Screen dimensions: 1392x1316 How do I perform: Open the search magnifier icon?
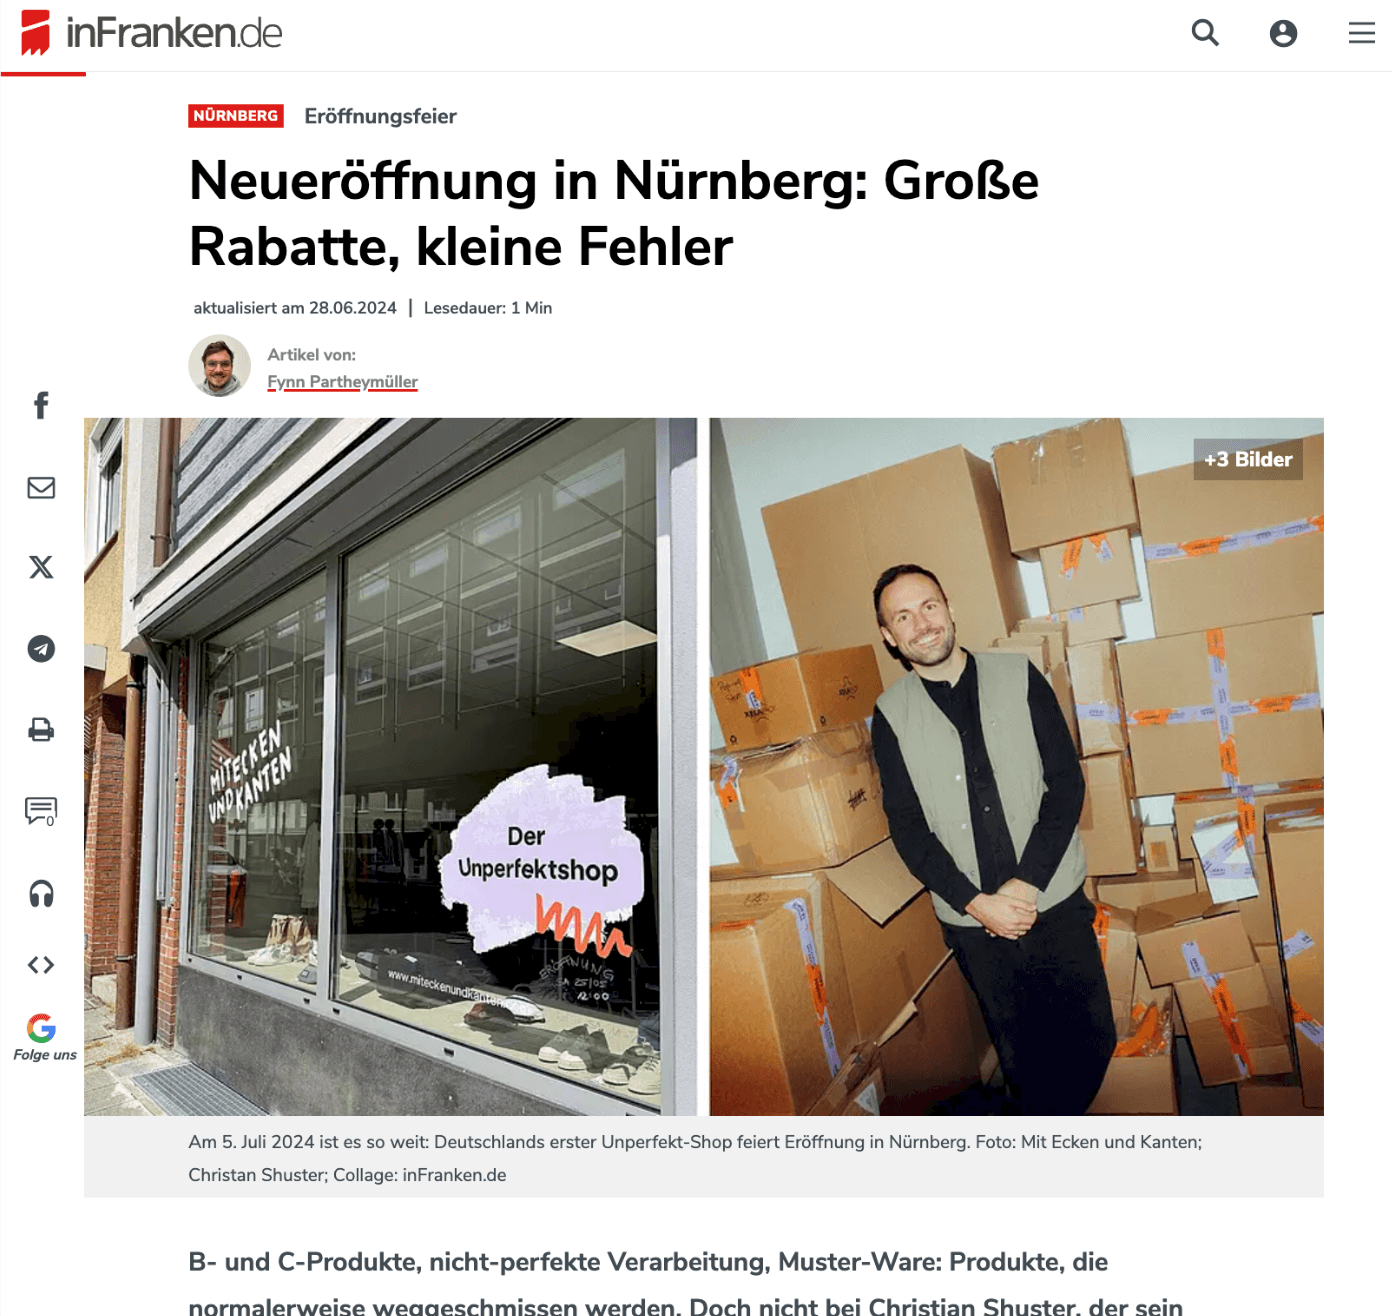(1205, 33)
